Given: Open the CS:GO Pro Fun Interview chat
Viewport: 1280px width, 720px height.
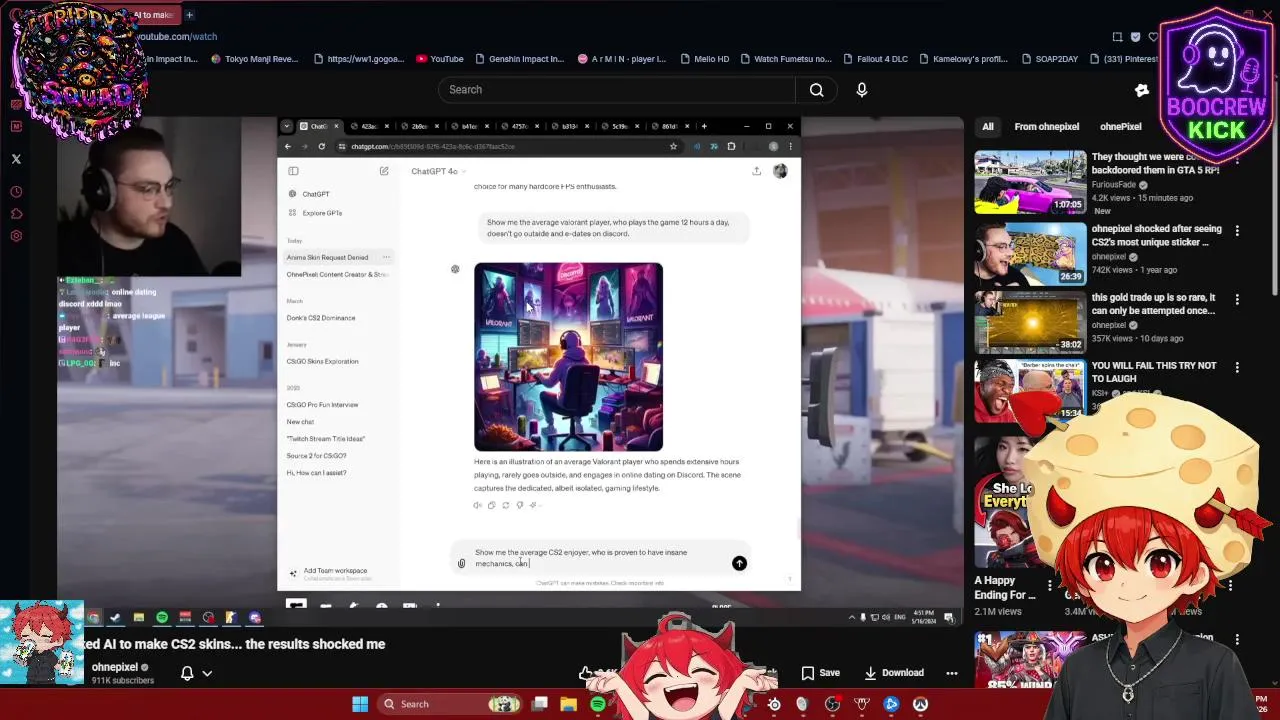Looking at the screenshot, I should (x=322, y=405).
